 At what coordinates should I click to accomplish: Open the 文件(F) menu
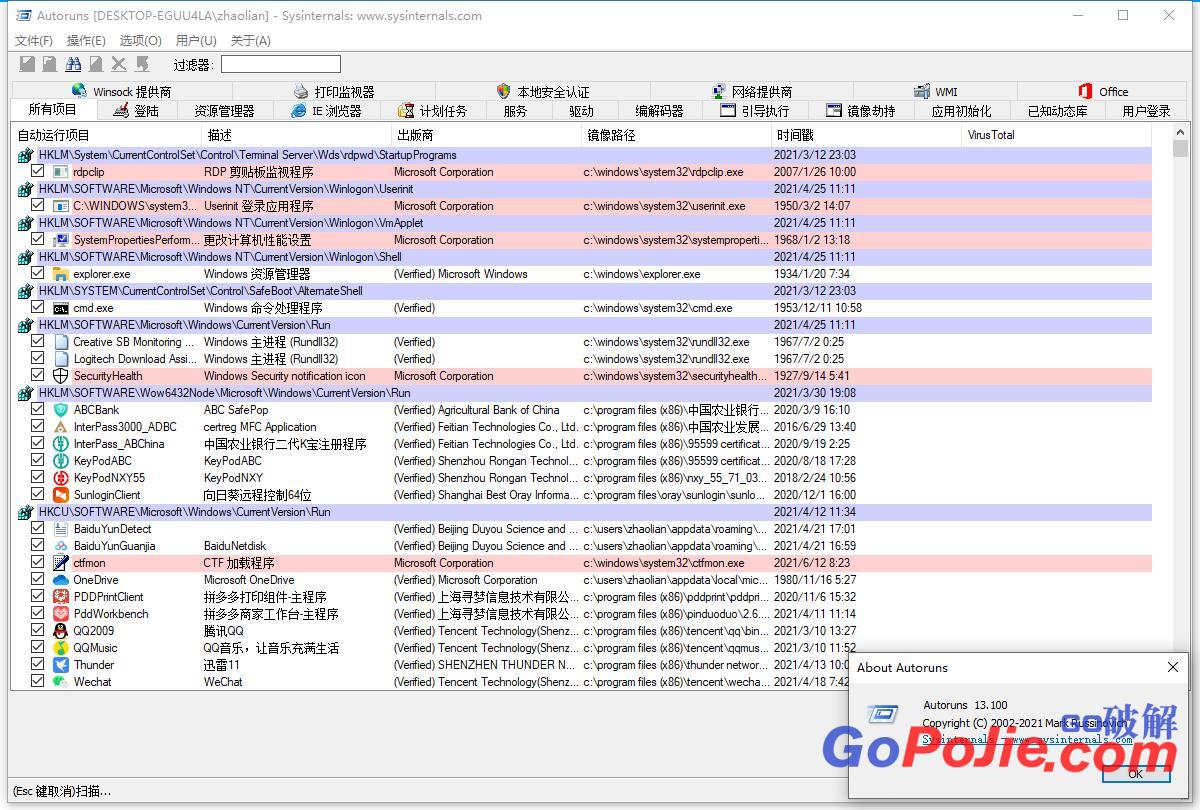pyautogui.click(x=33, y=41)
